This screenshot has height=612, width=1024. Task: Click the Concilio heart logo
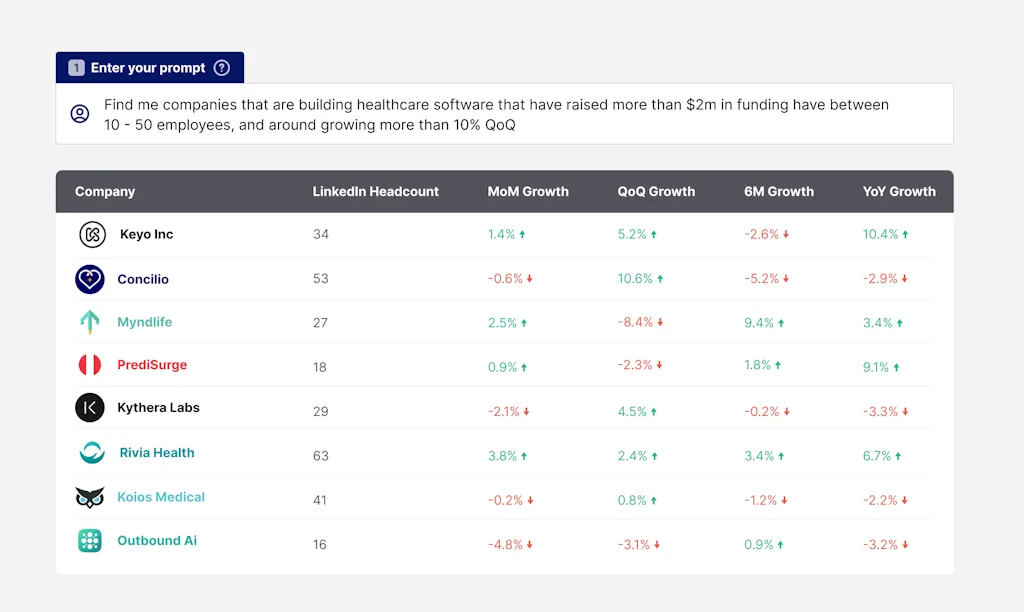pyautogui.click(x=89, y=279)
